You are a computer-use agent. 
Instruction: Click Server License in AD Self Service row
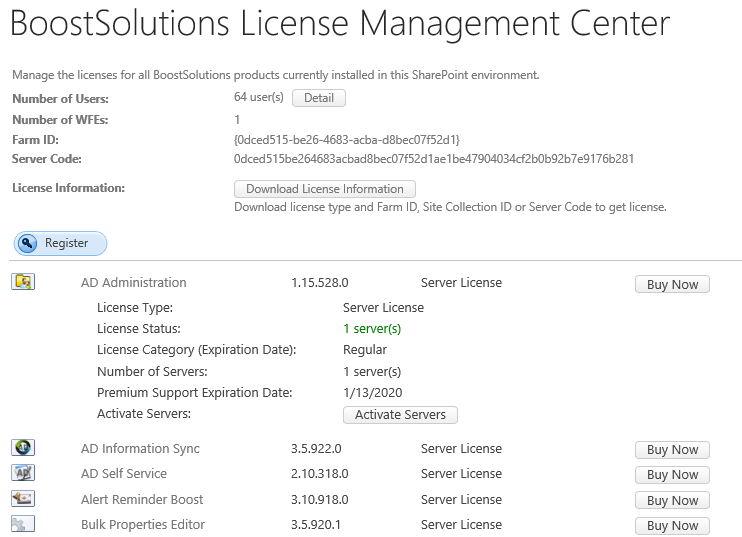pos(461,474)
